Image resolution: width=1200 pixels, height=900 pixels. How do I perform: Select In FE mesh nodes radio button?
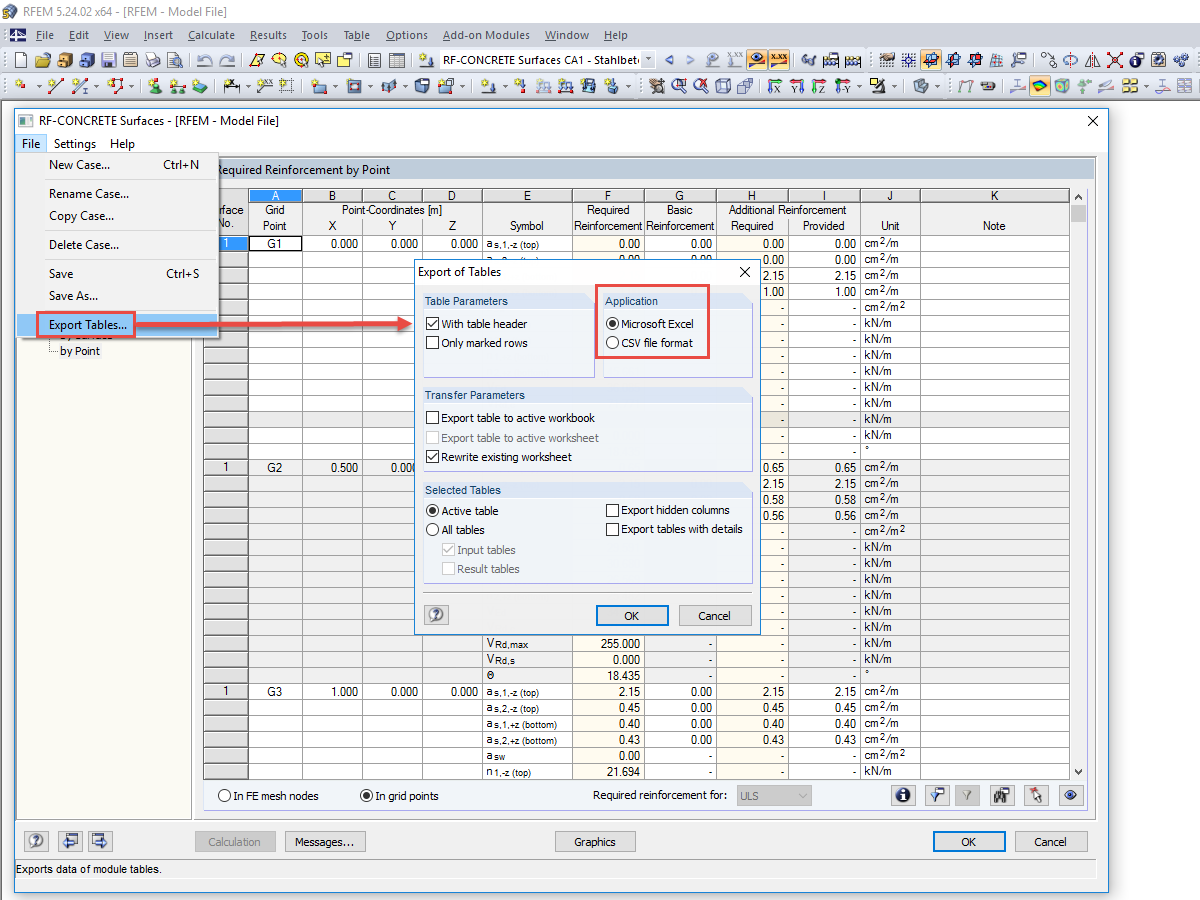[x=224, y=796]
